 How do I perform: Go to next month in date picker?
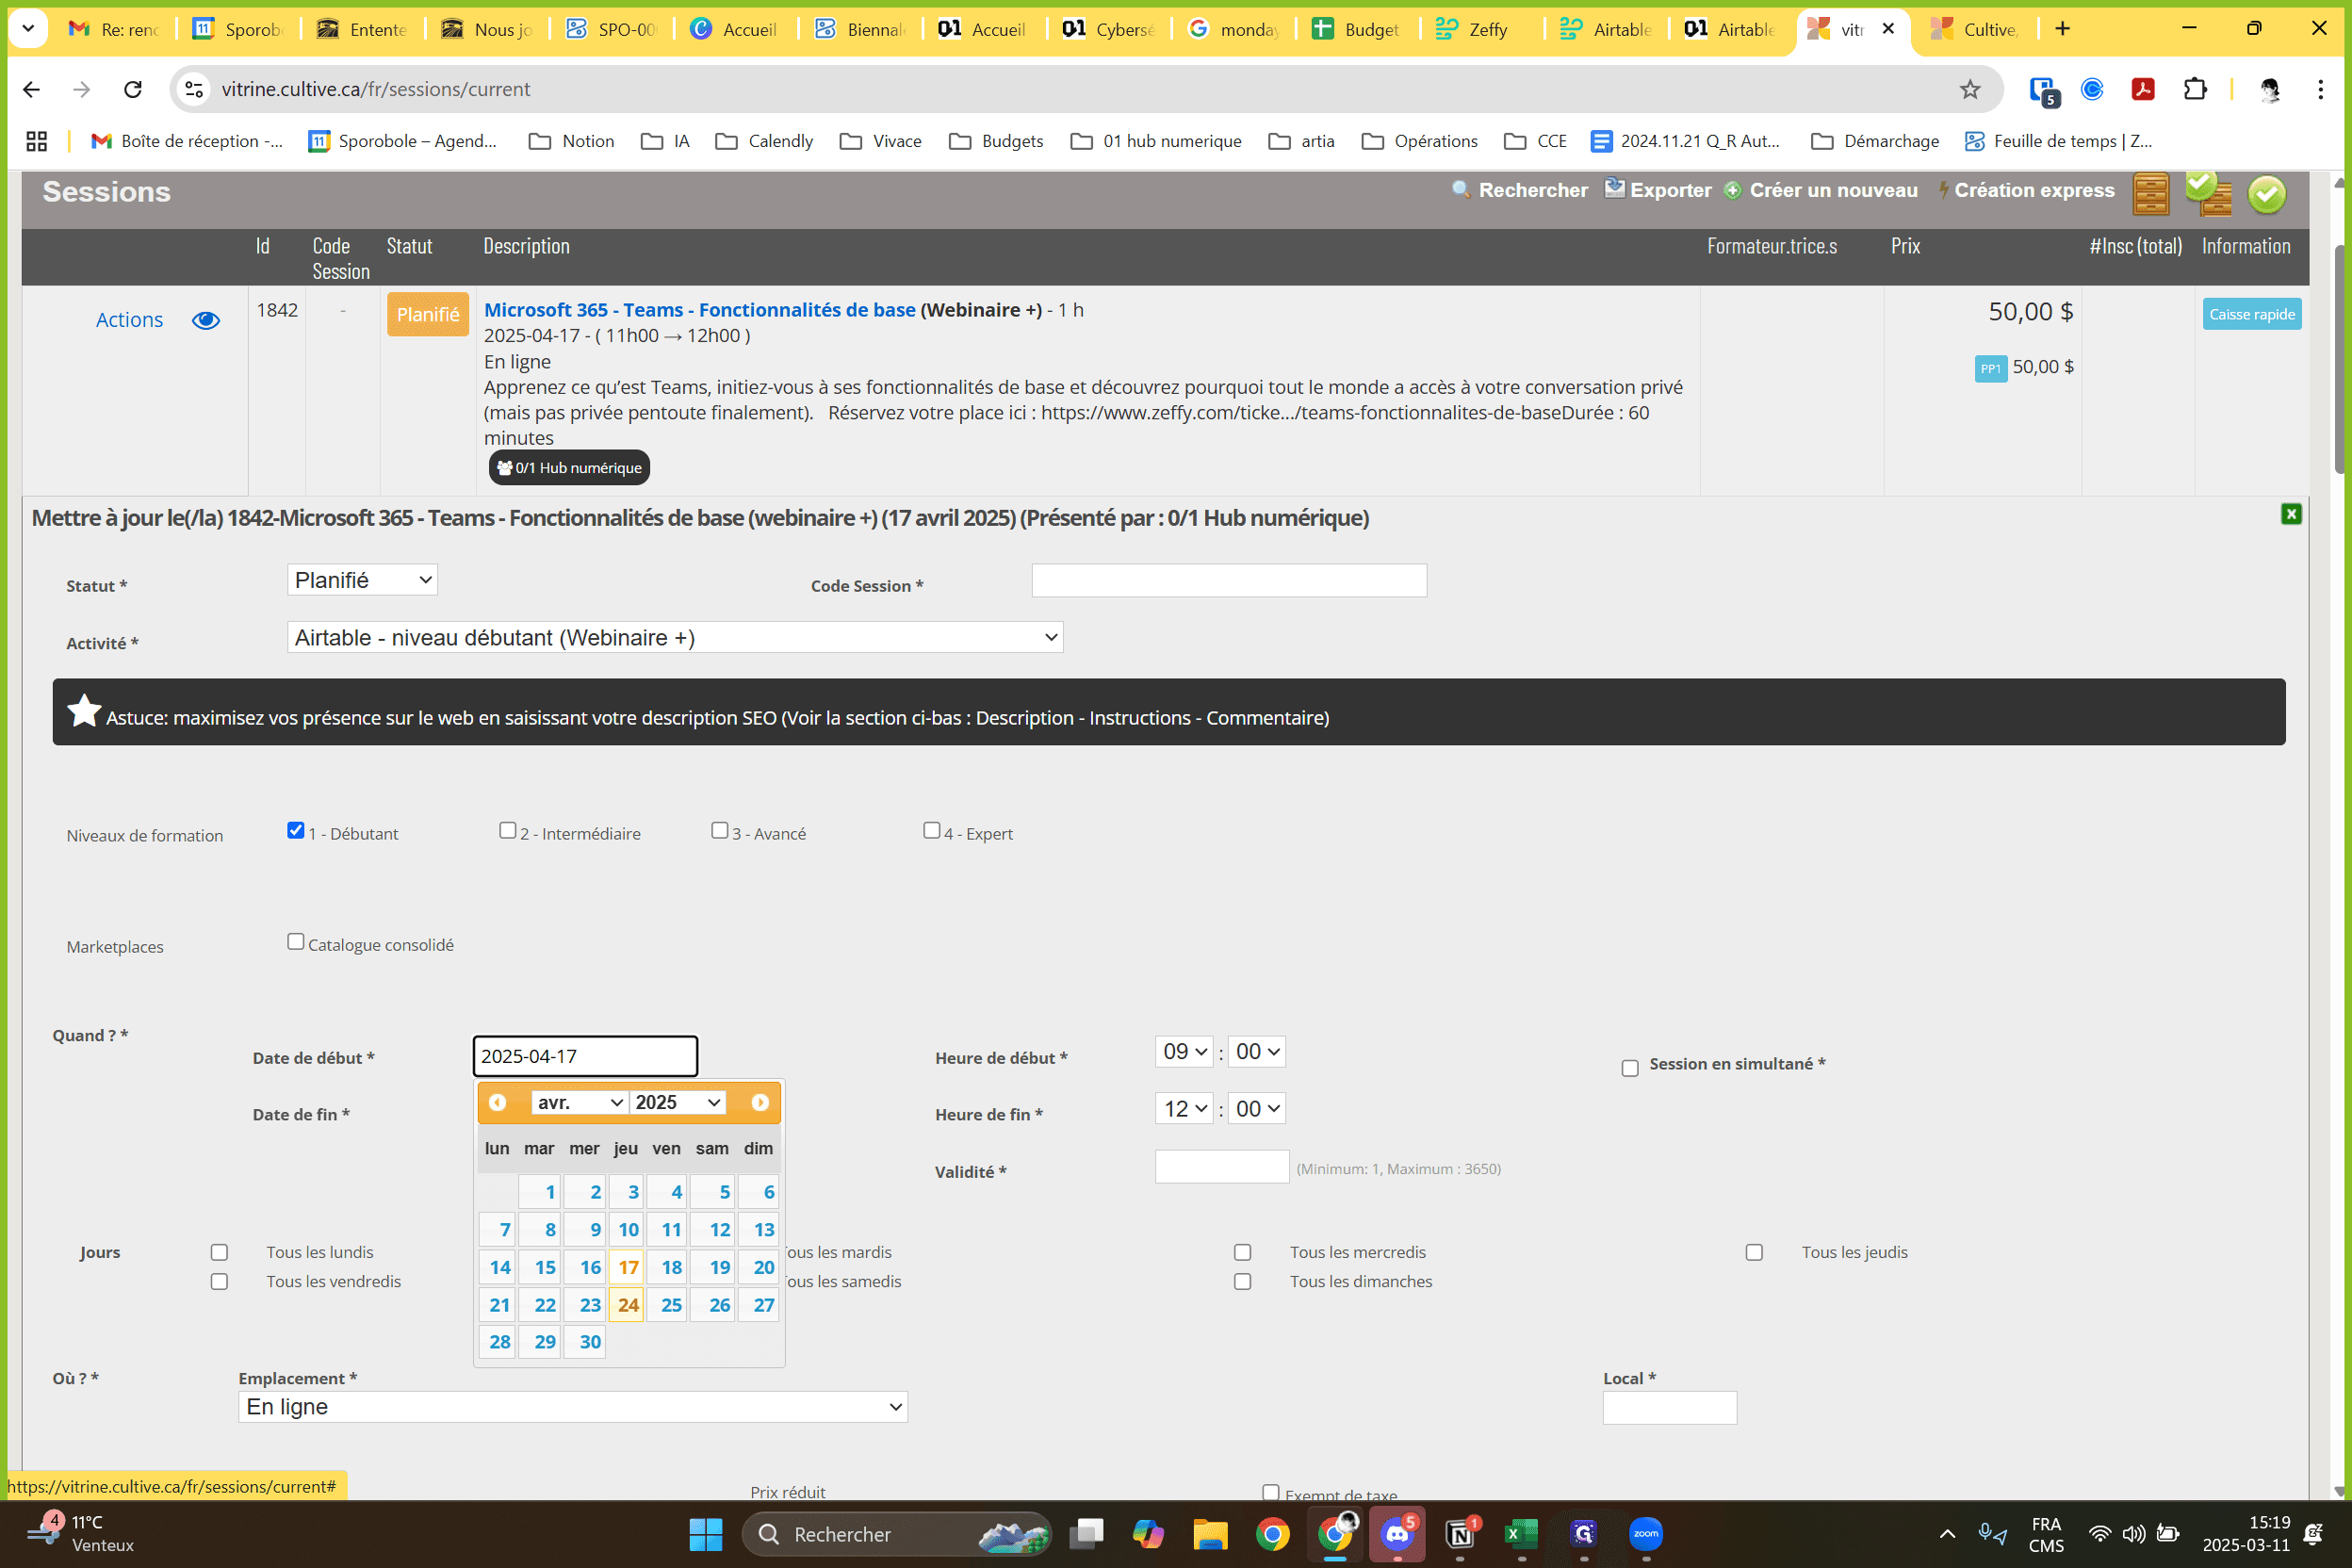760,1102
